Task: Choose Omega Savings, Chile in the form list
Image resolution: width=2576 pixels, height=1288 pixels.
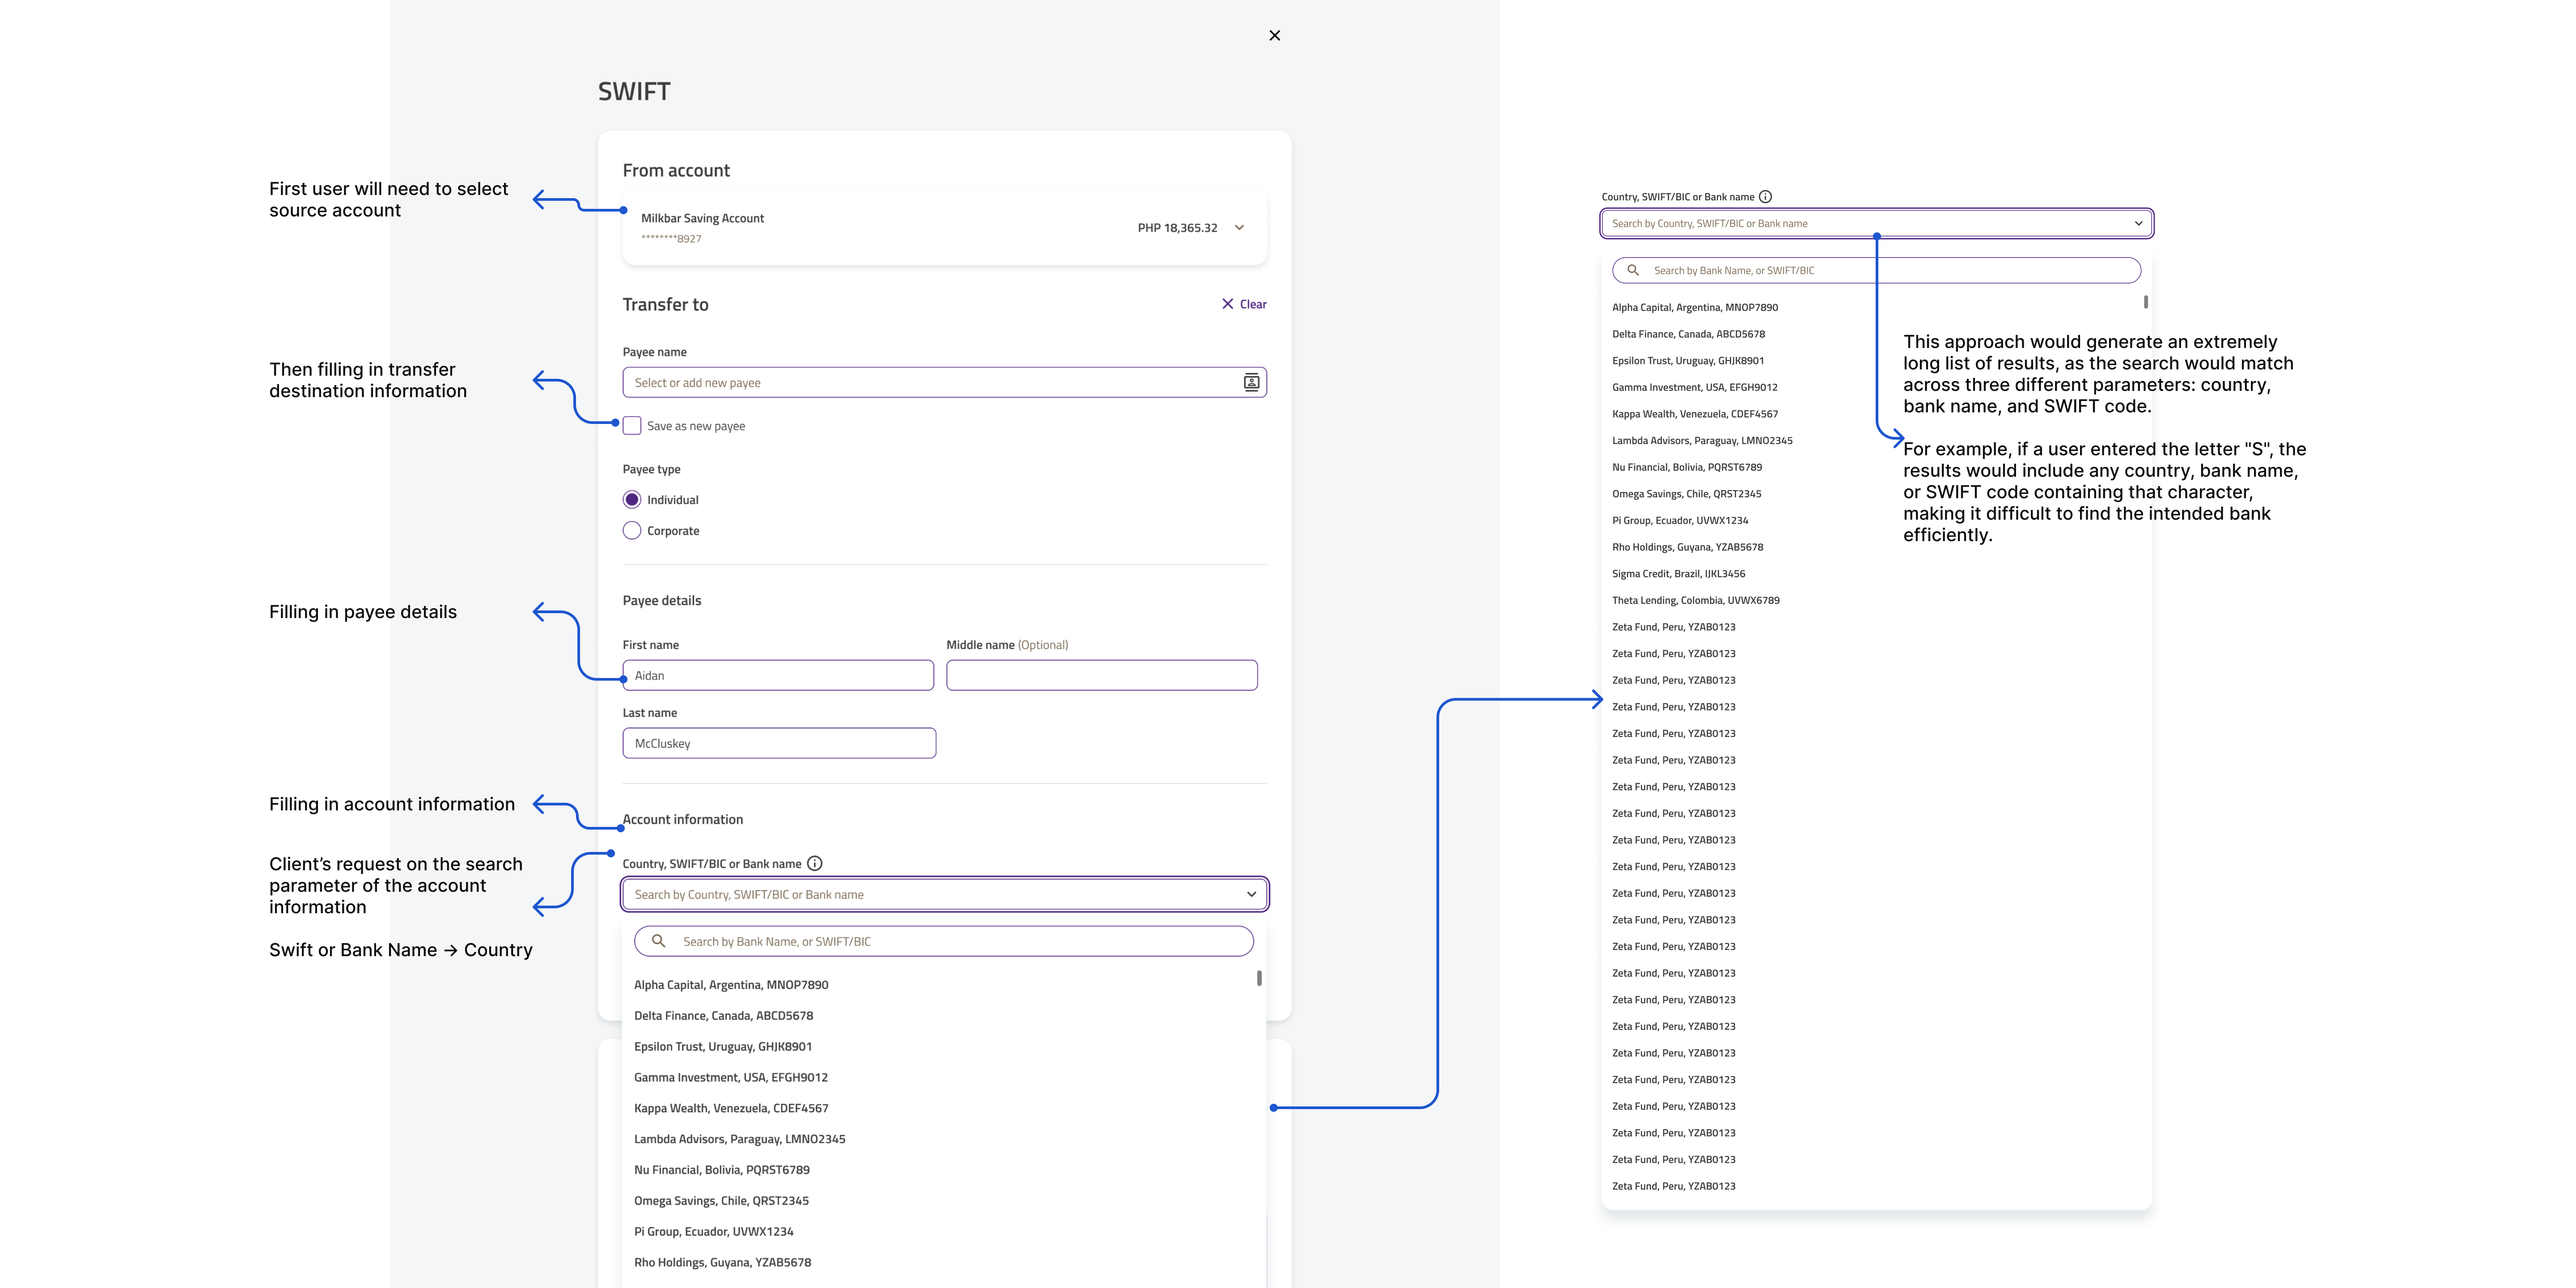Action: 721,1201
